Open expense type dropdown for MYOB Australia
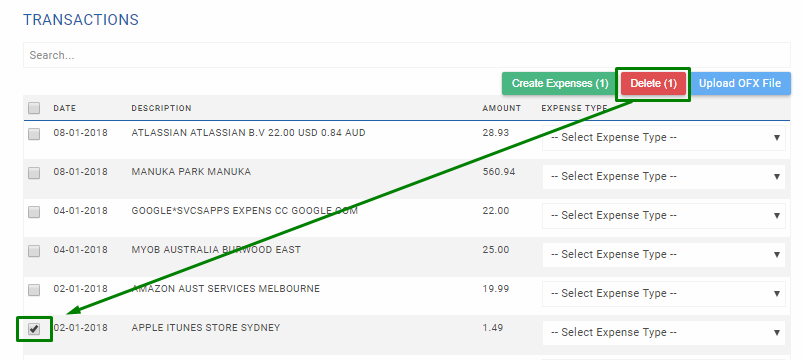The height and width of the screenshot is (360, 803). tap(664, 255)
